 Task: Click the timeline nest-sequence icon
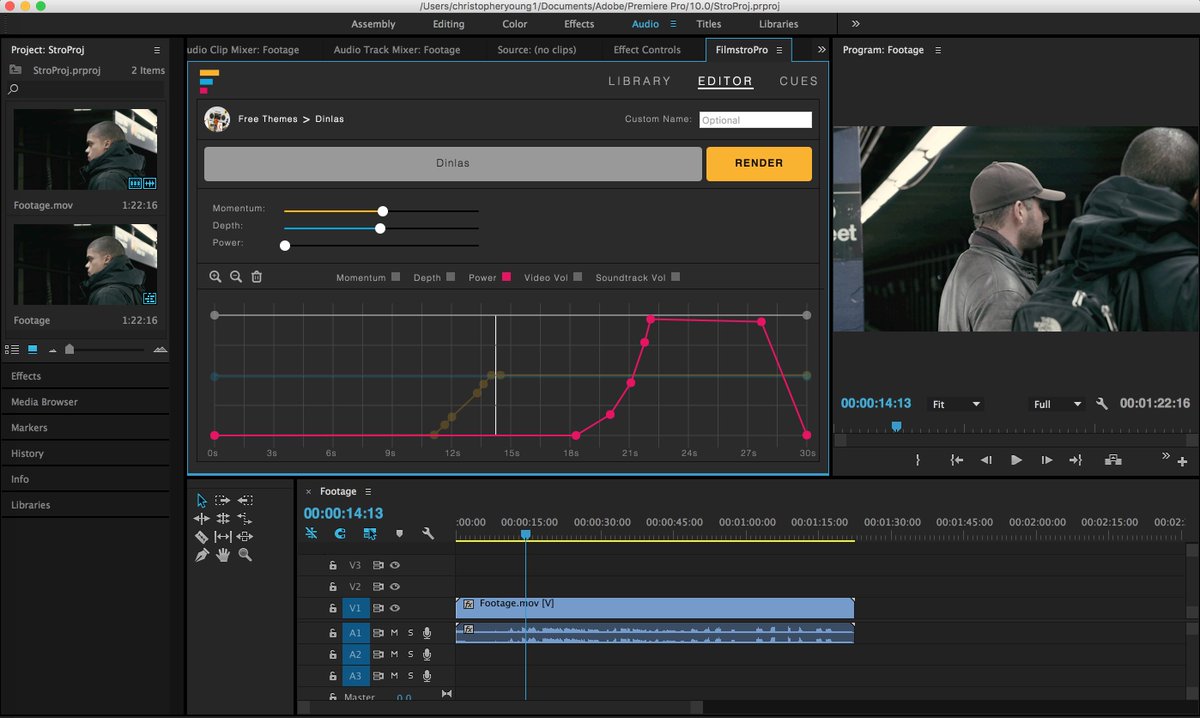pos(311,534)
